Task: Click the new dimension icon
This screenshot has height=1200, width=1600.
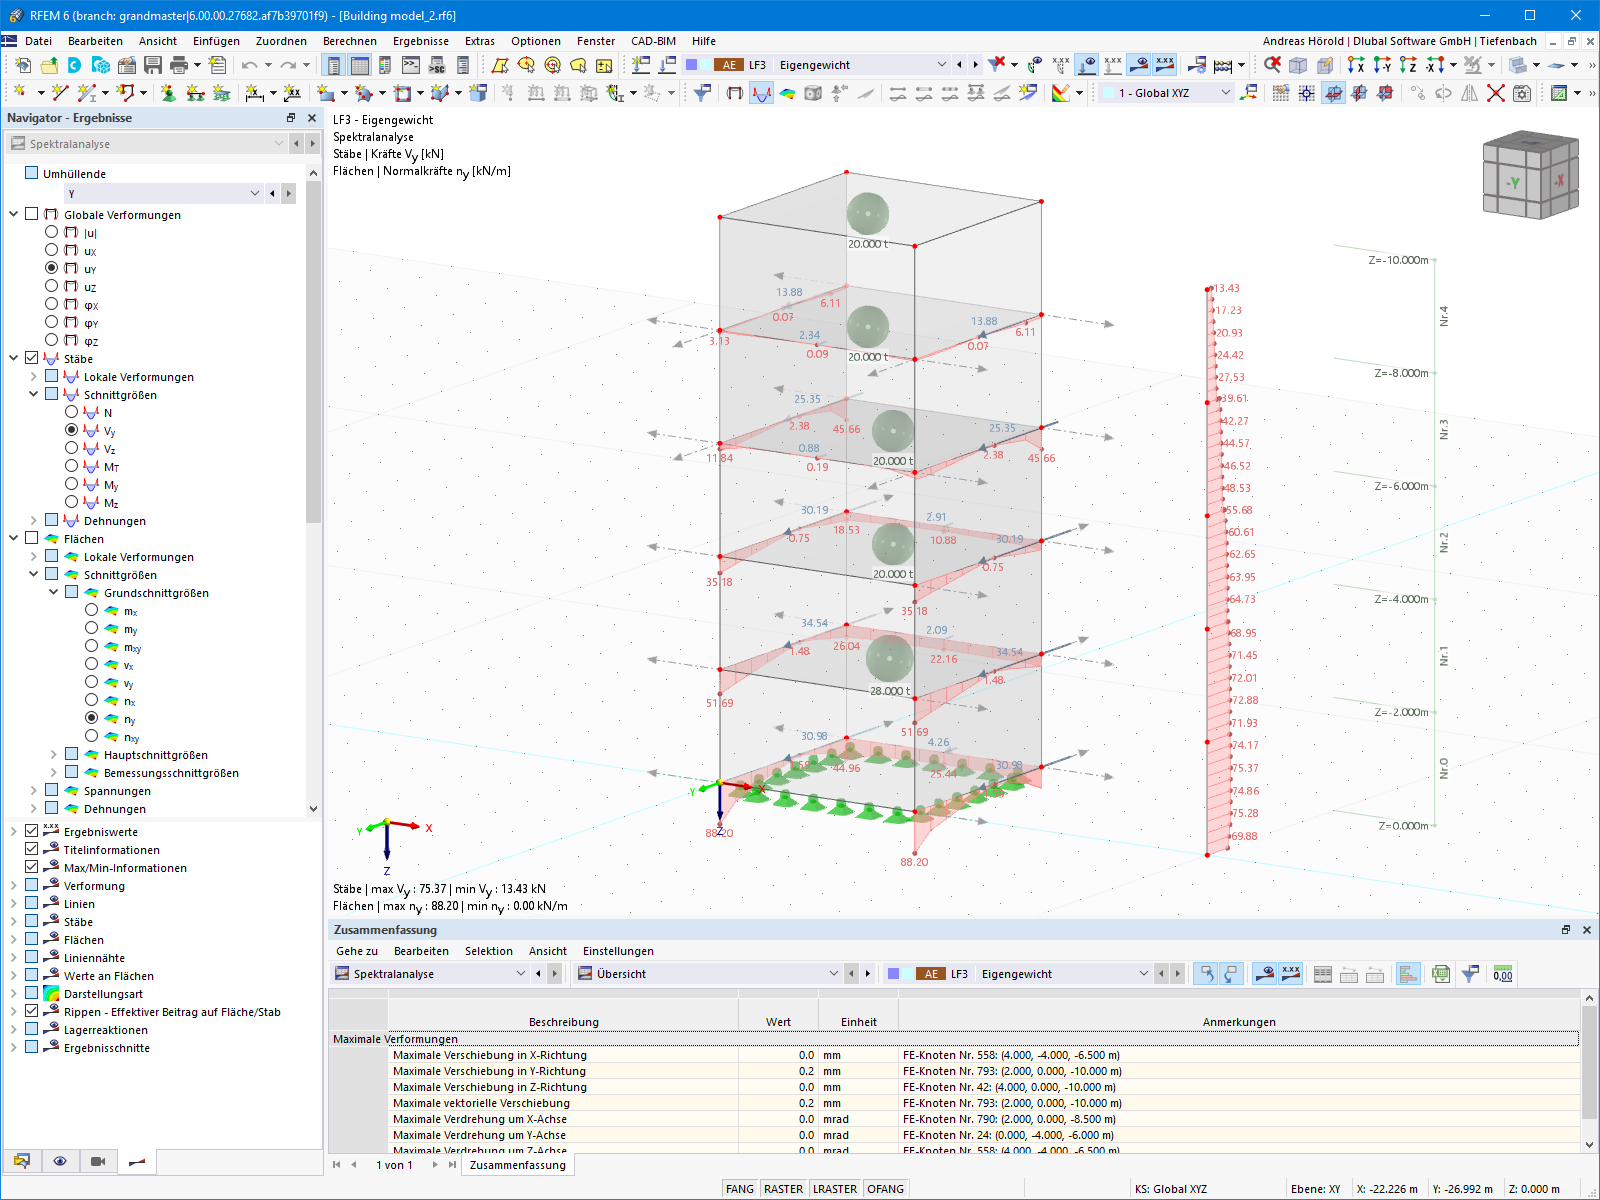Action: tap(255, 93)
